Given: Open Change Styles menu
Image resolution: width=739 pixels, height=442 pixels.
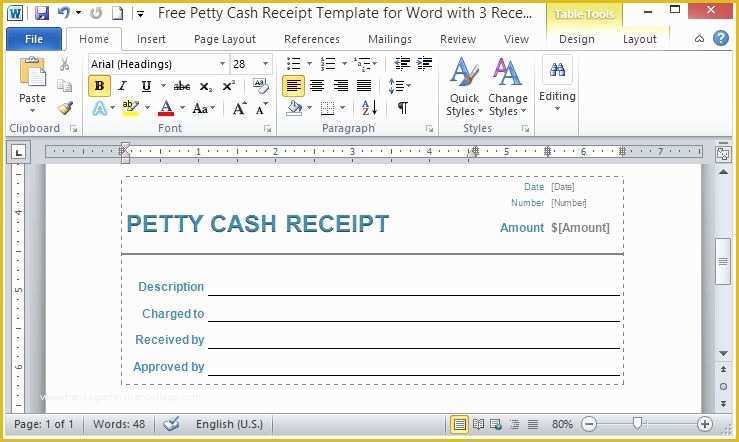Looking at the screenshot, I should [508, 87].
